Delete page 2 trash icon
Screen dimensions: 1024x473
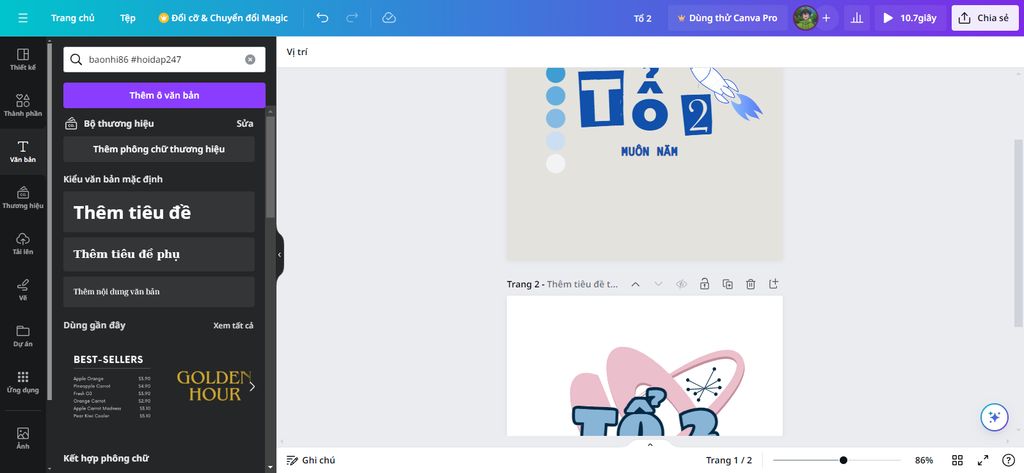pos(751,284)
